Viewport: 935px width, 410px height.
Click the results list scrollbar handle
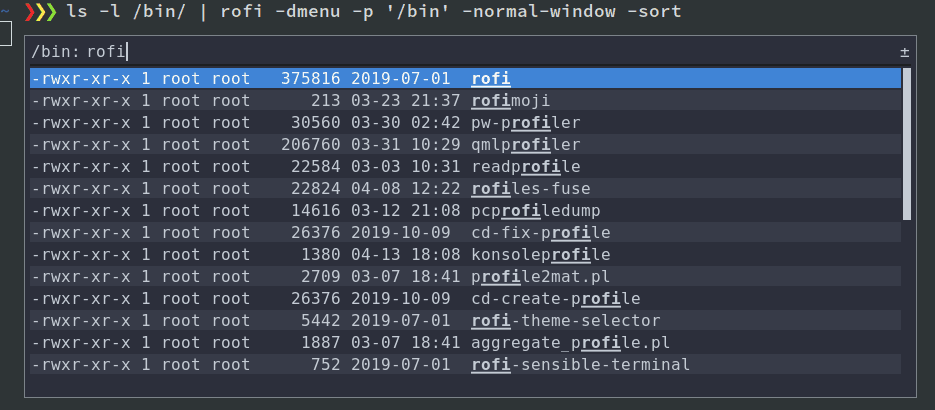(x=907, y=143)
